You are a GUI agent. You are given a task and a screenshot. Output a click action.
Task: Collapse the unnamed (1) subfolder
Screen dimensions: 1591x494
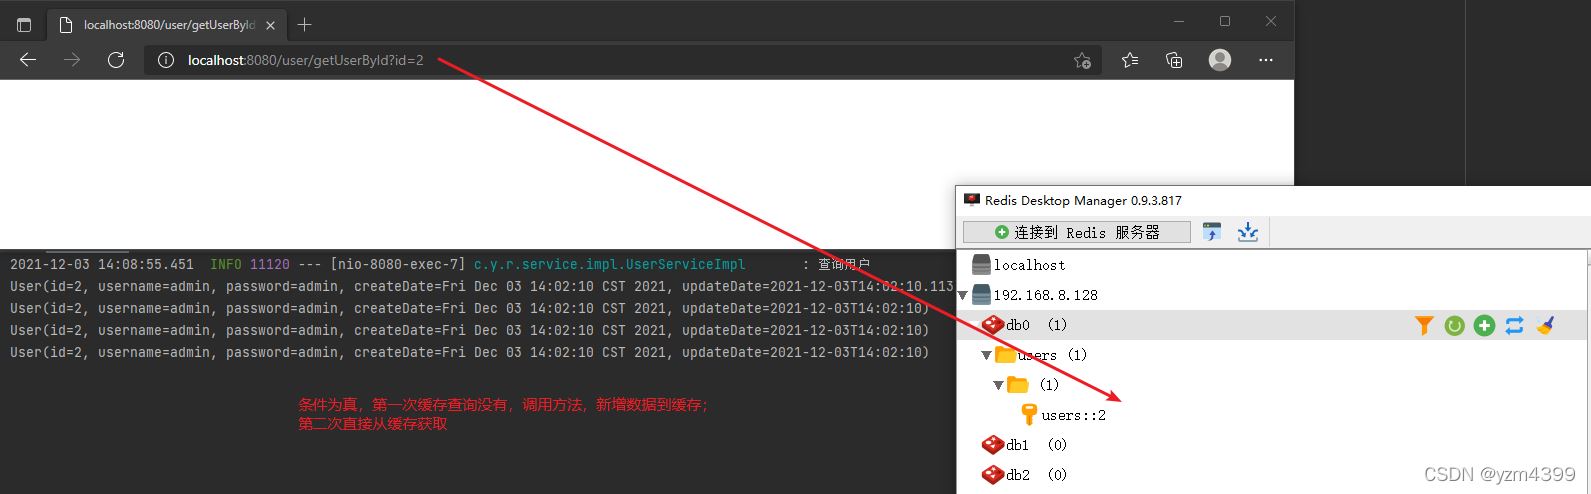(x=998, y=385)
